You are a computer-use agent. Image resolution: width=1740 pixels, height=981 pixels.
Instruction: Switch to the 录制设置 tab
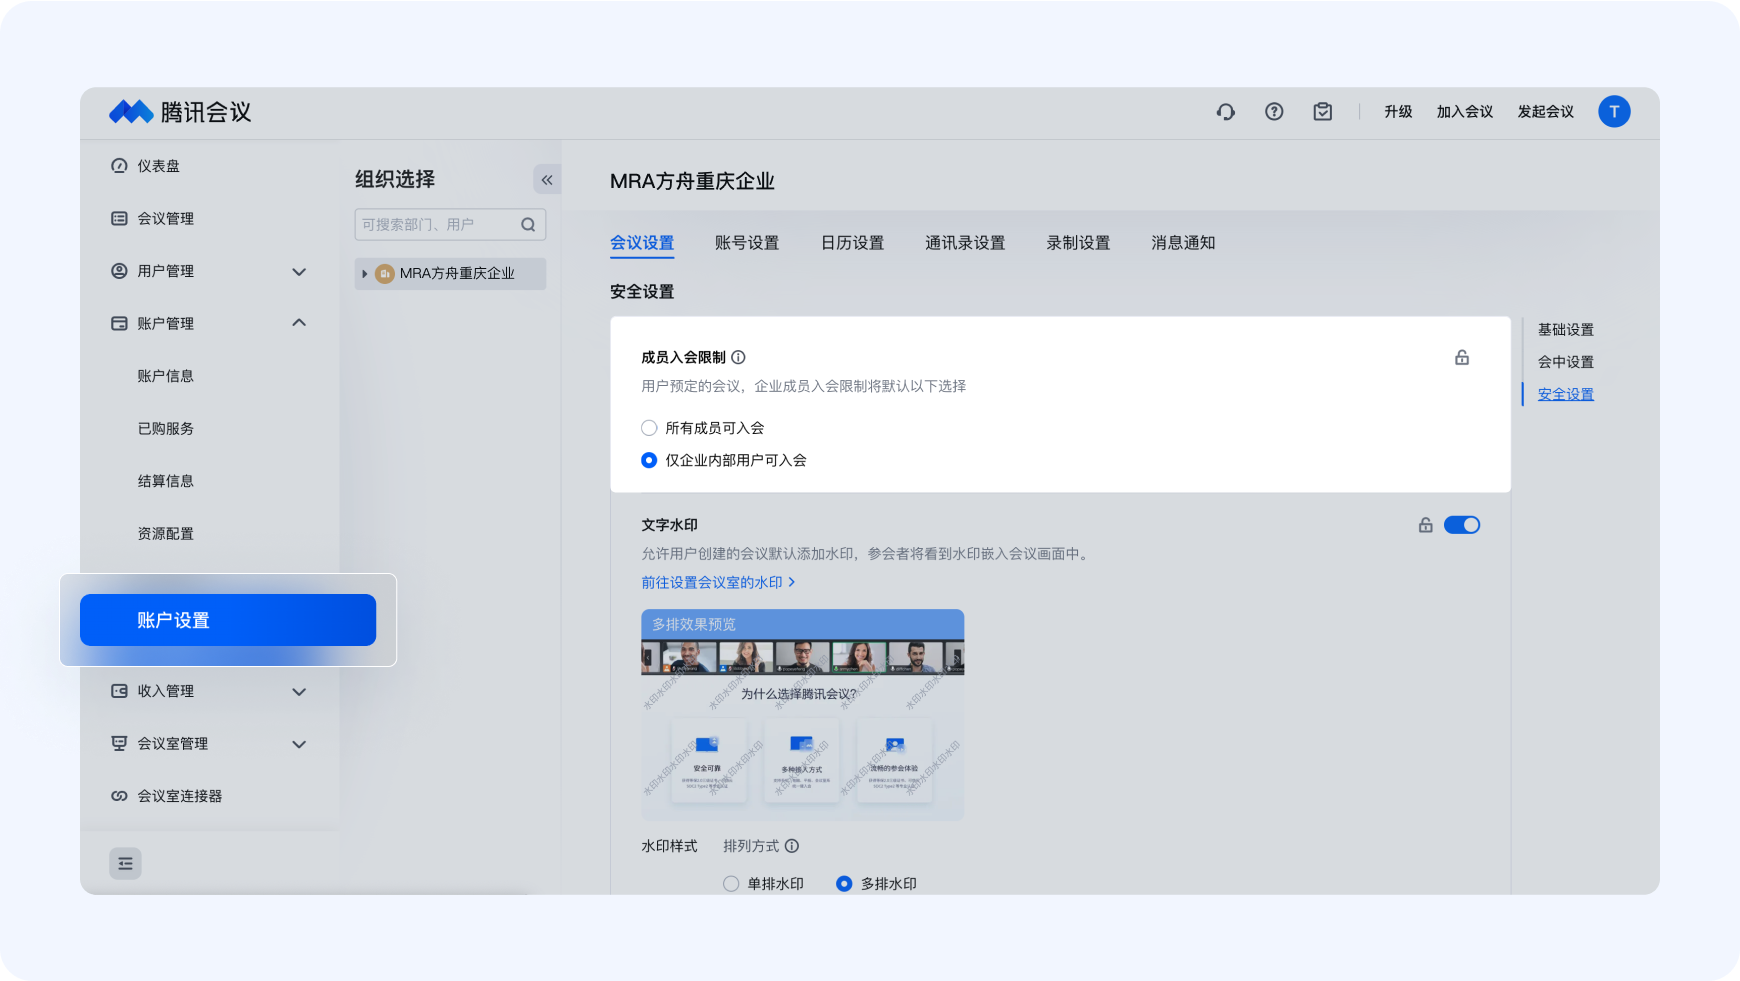point(1077,243)
